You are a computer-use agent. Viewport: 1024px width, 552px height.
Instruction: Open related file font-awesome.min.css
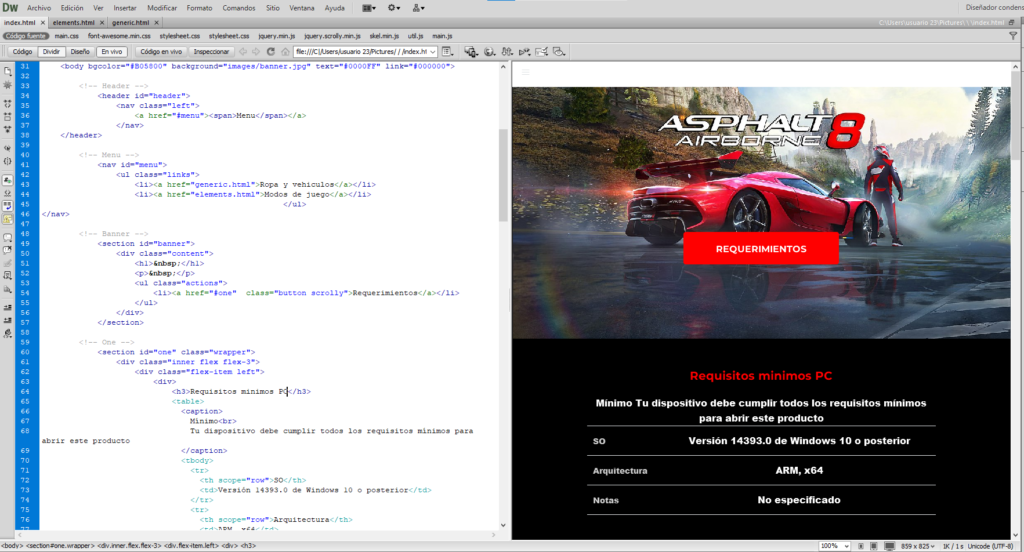[119, 37]
